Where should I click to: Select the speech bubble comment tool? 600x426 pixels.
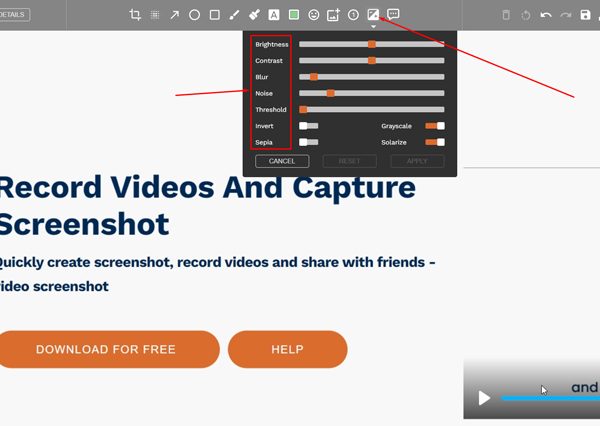393,15
